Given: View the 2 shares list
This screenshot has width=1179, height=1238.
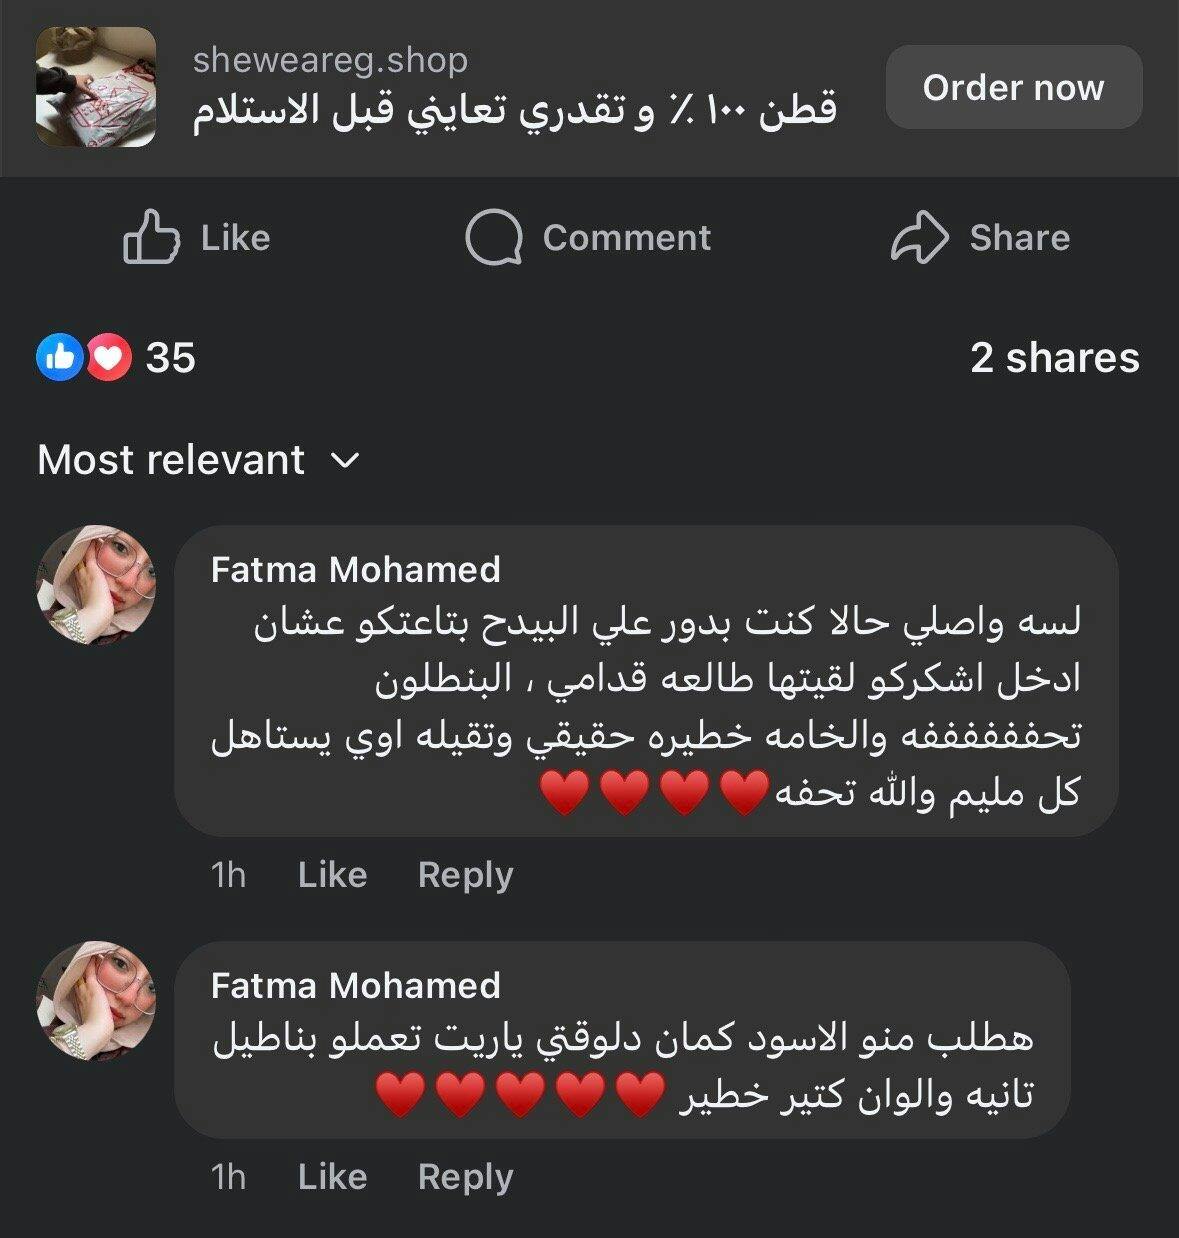Looking at the screenshot, I should tap(1054, 358).
